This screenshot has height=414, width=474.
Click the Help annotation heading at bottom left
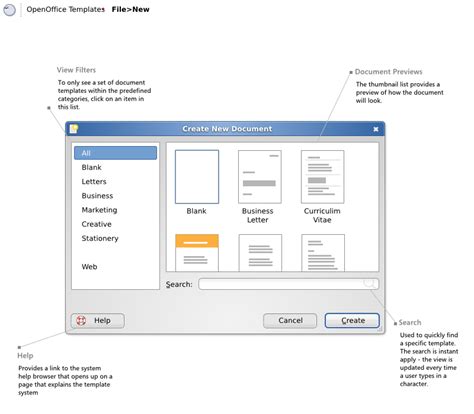coord(25,356)
